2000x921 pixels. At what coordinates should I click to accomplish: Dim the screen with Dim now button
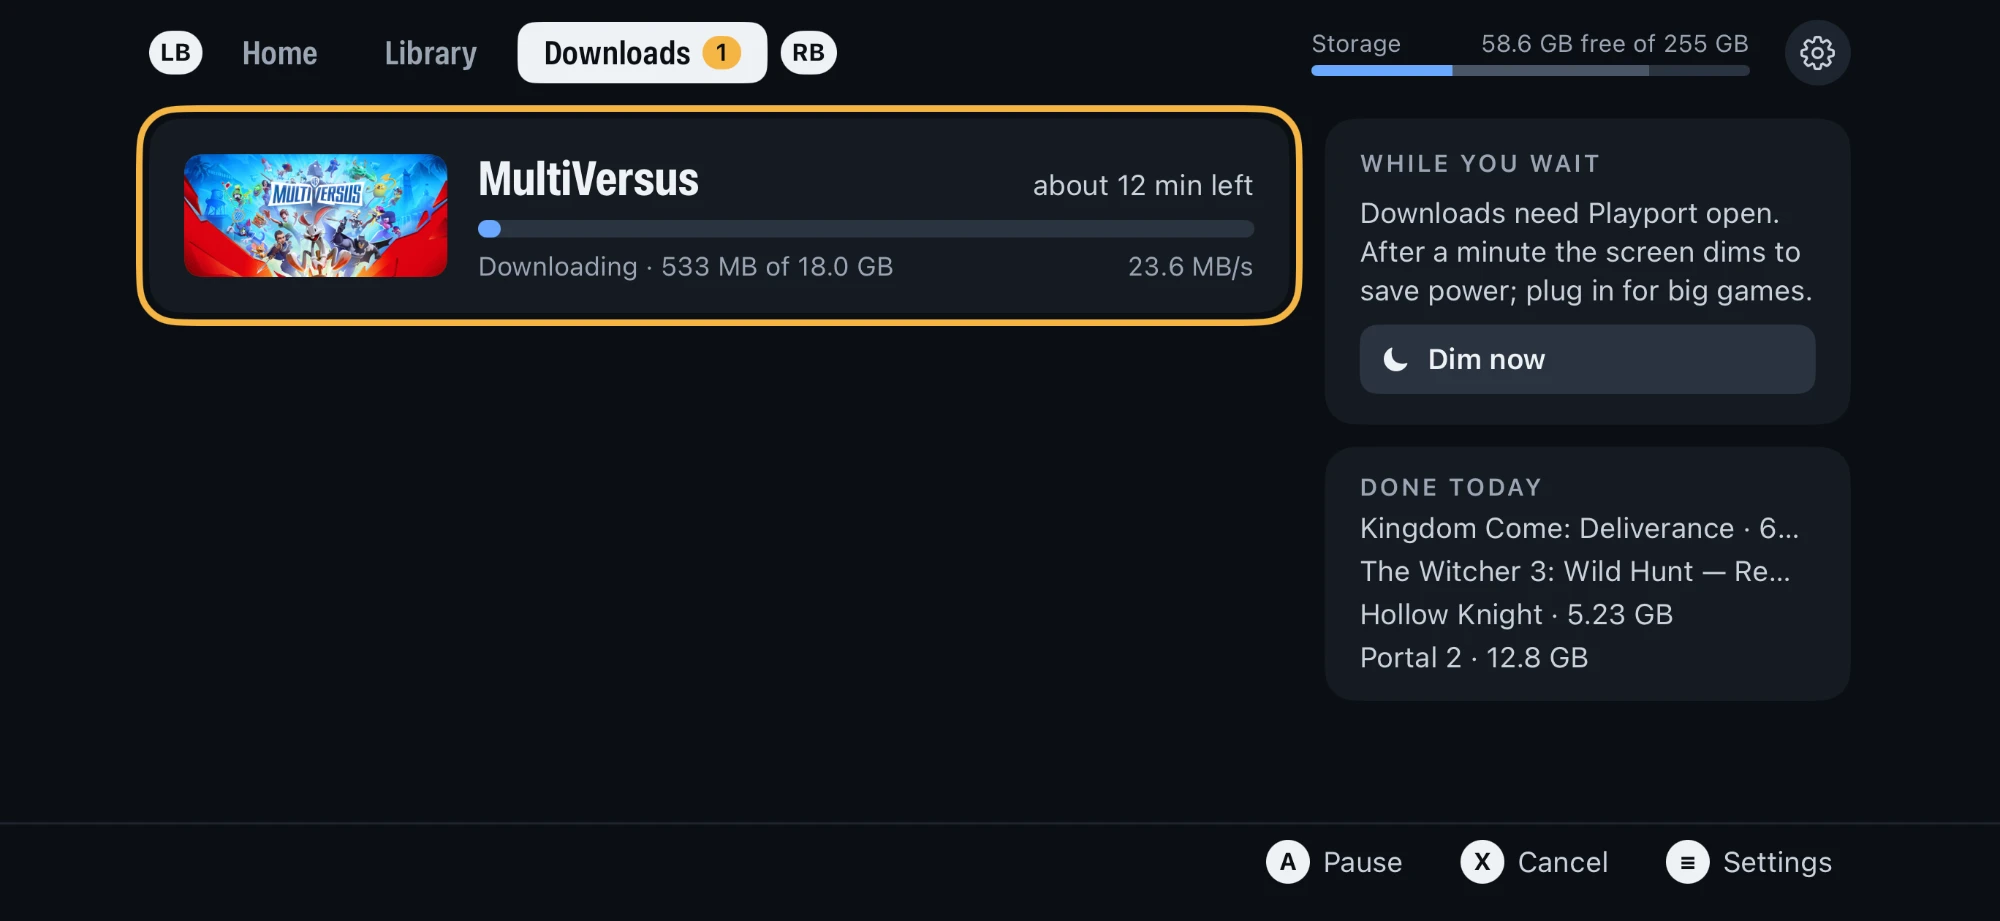coord(1587,359)
